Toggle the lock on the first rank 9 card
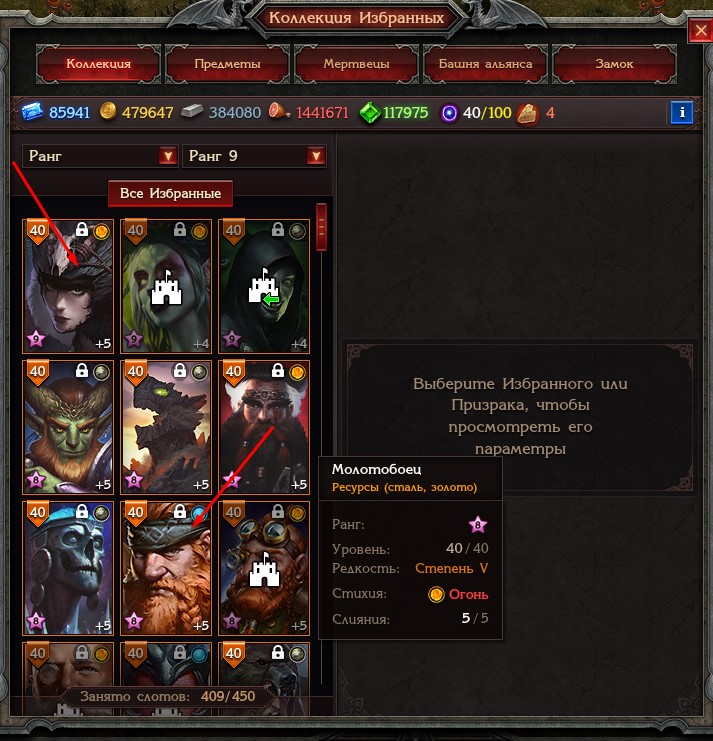The width and height of the screenshot is (713, 741). [x=82, y=230]
